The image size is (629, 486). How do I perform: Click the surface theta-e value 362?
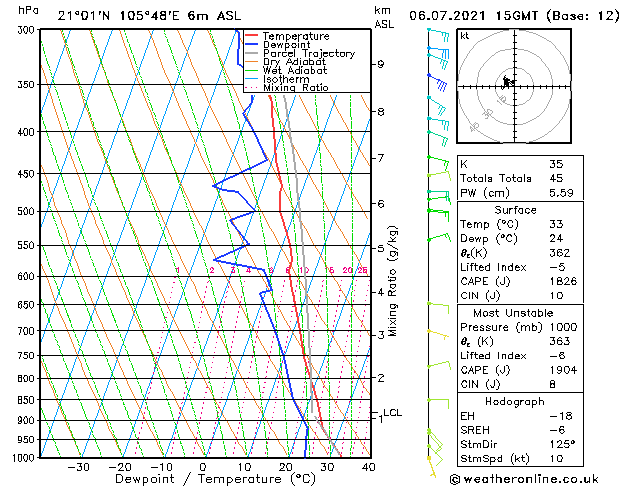(x=560, y=253)
